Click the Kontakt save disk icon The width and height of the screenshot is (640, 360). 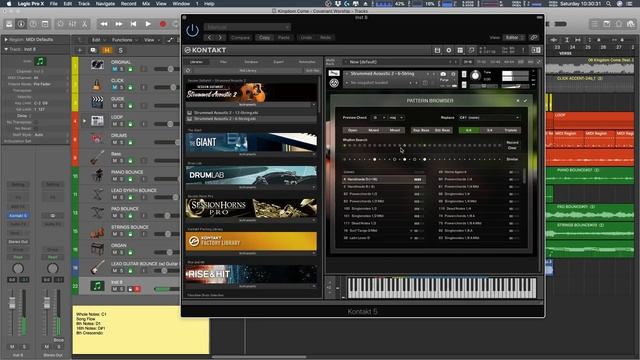(x=437, y=50)
